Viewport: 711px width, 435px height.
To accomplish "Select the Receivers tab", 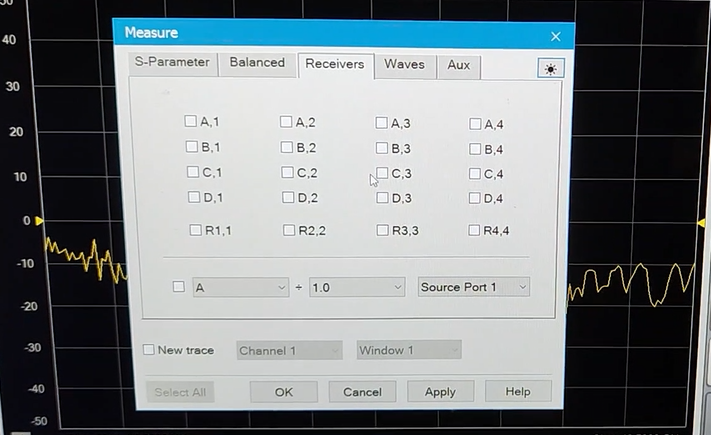I will tap(335, 64).
